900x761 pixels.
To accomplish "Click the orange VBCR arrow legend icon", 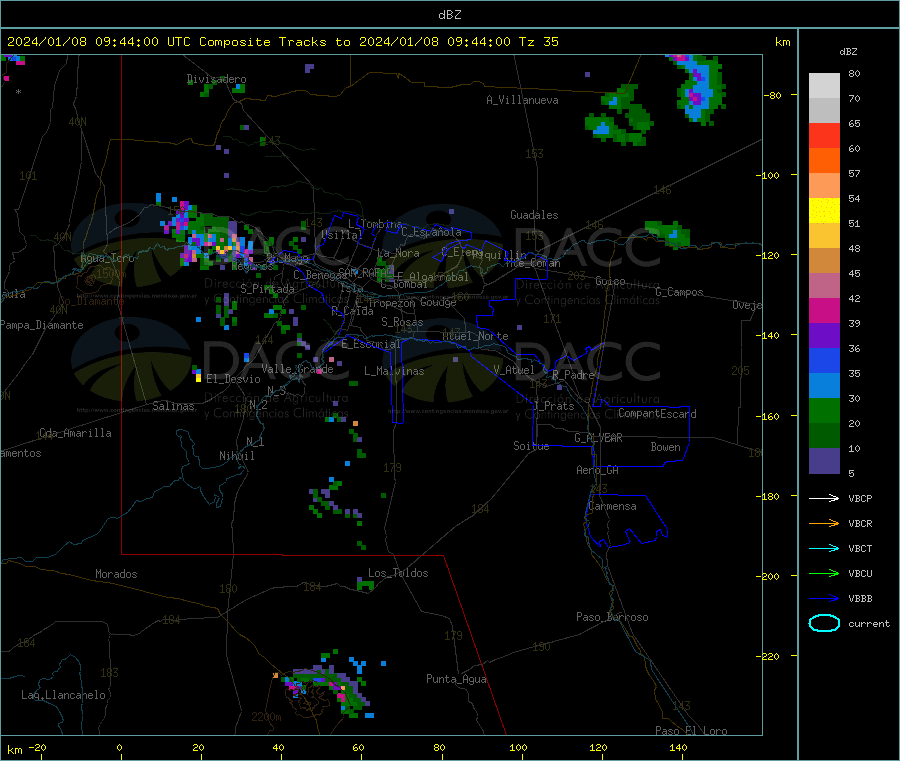I will (x=824, y=523).
